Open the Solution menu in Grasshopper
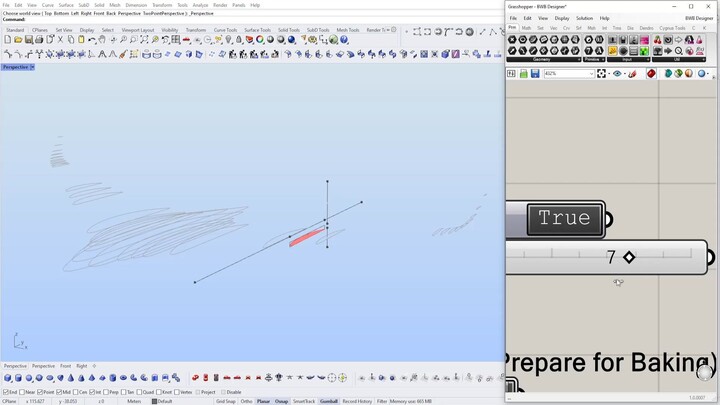This screenshot has height=405, width=720. pyautogui.click(x=584, y=18)
